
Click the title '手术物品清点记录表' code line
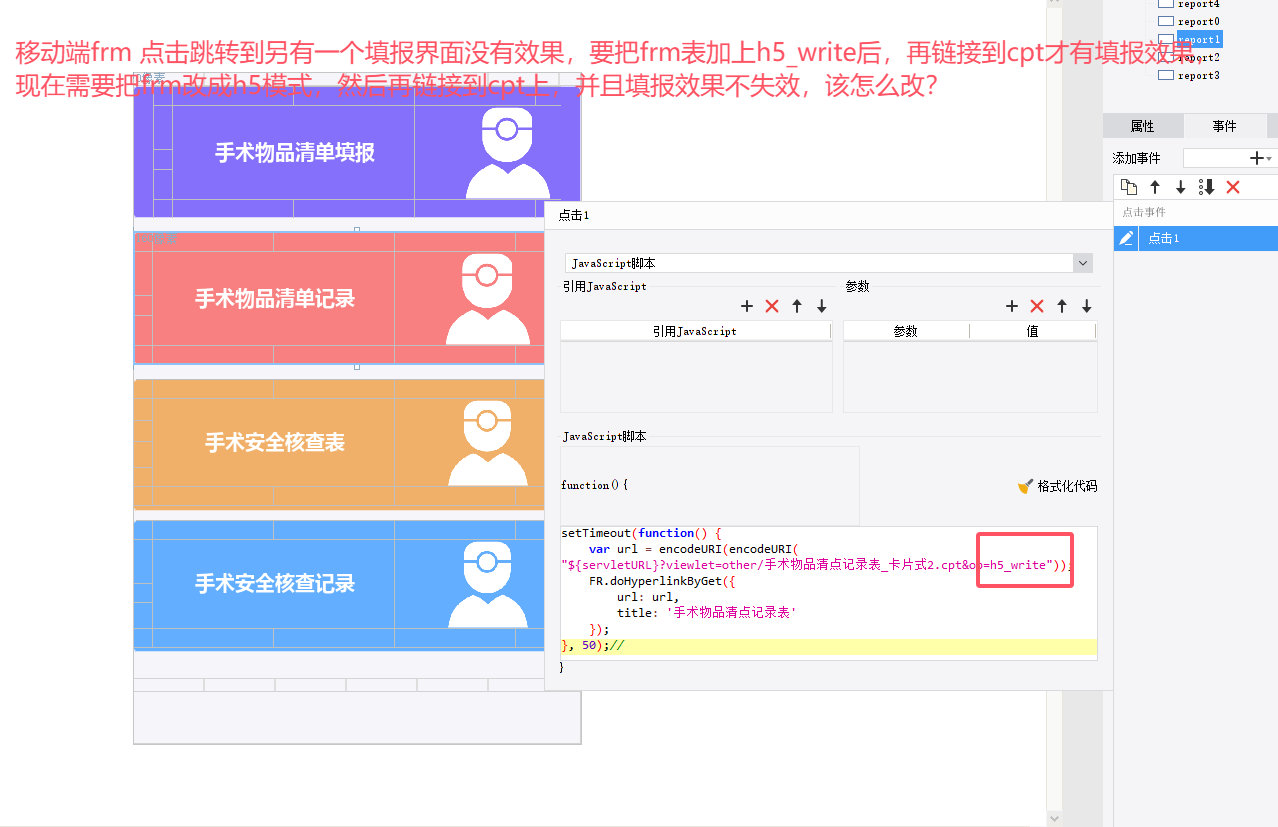tap(706, 612)
